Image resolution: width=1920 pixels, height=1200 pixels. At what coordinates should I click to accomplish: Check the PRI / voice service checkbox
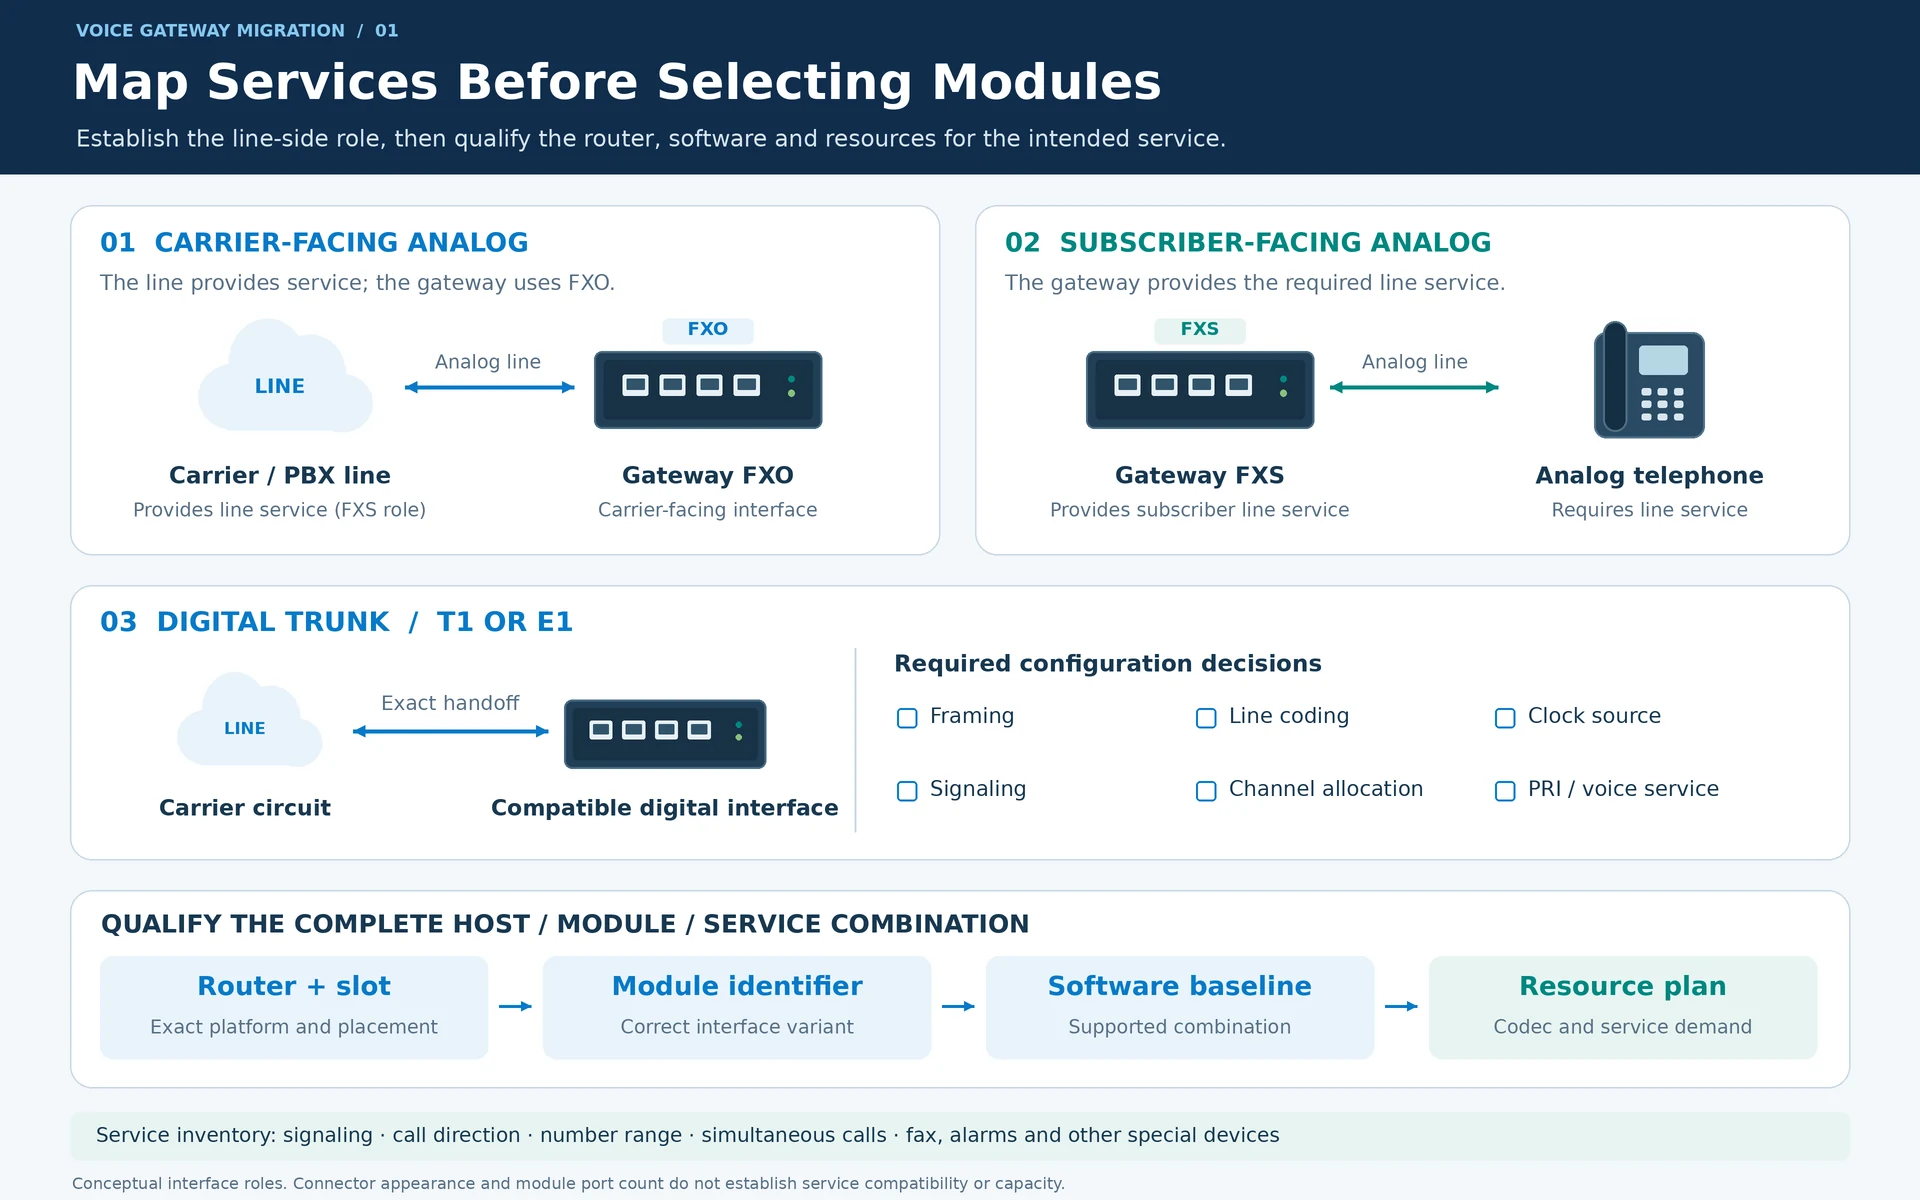click(x=1505, y=791)
